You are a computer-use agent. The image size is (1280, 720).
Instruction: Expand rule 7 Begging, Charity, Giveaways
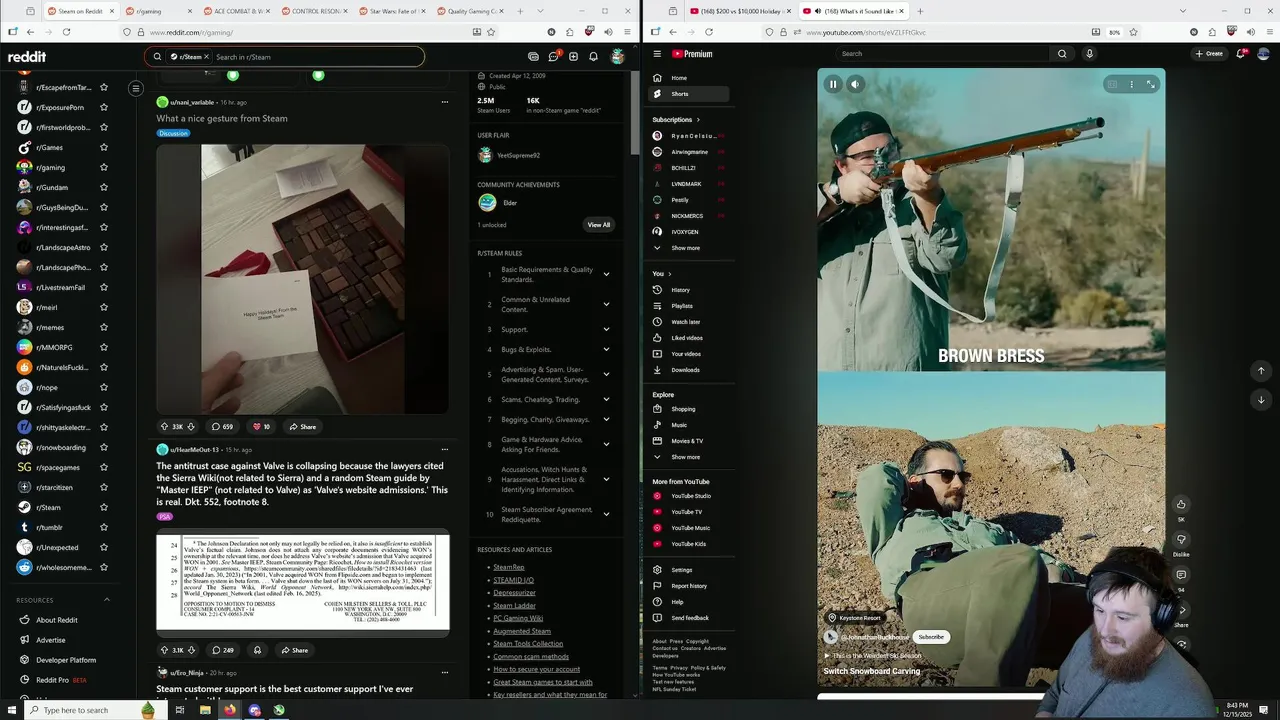tap(606, 419)
